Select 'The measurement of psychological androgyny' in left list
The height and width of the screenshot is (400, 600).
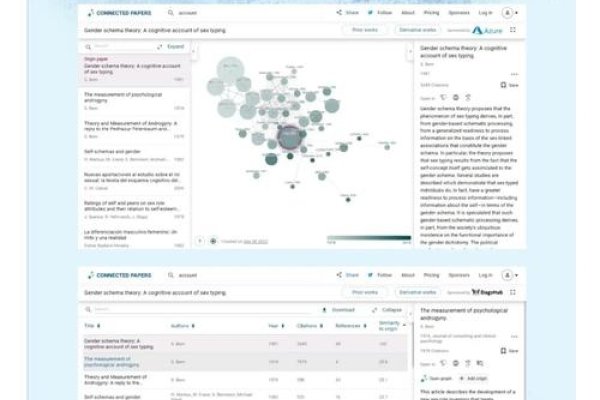click(127, 97)
